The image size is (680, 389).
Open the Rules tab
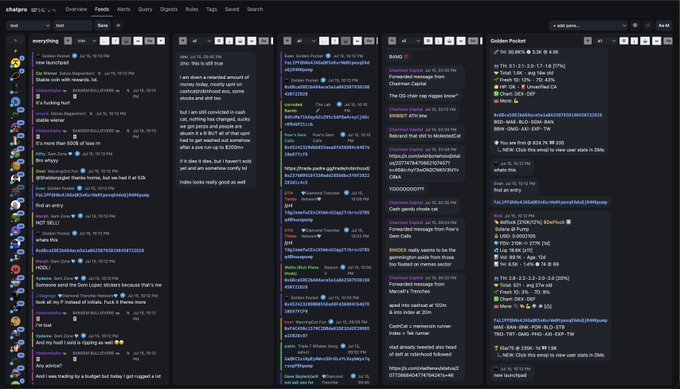click(x=192, y=9)
